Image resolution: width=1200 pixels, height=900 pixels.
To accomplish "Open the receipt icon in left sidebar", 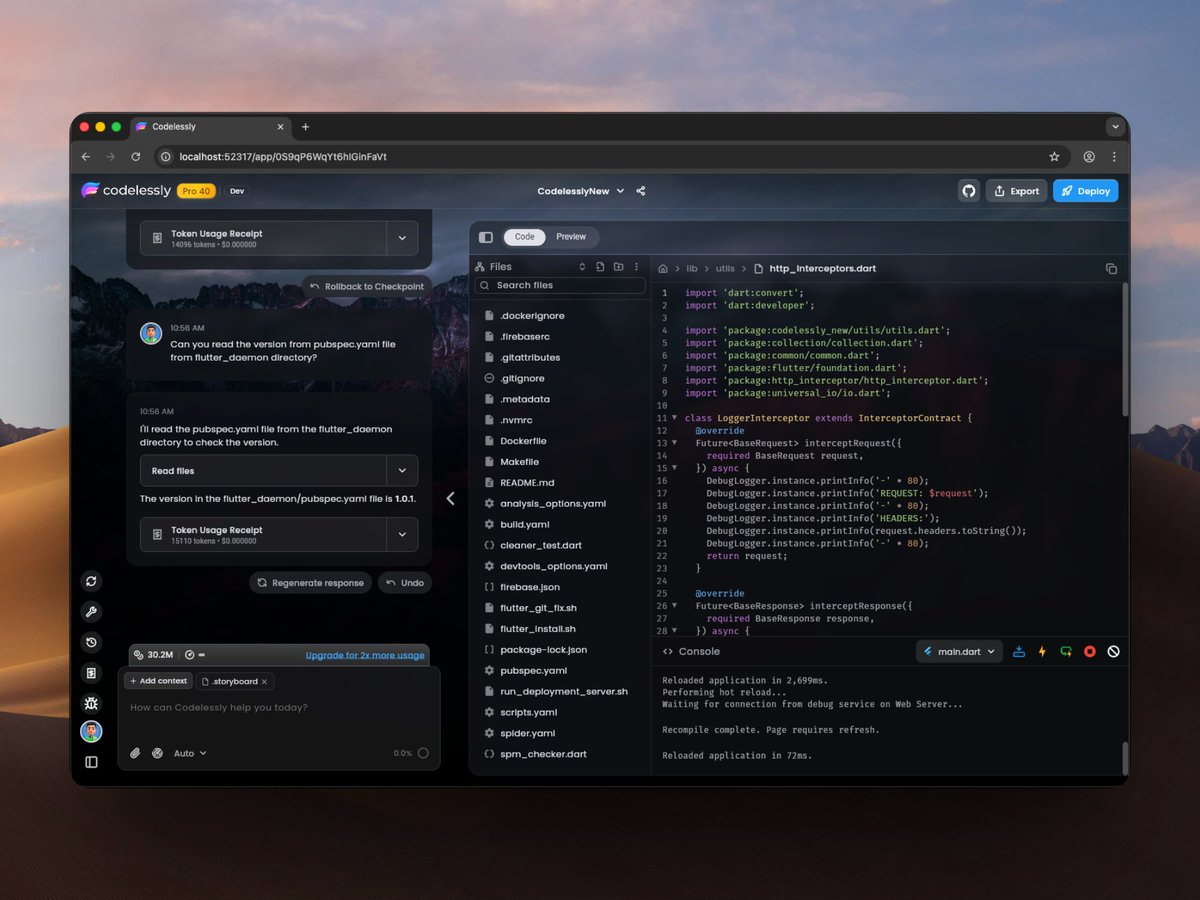I will coord(91,673).
